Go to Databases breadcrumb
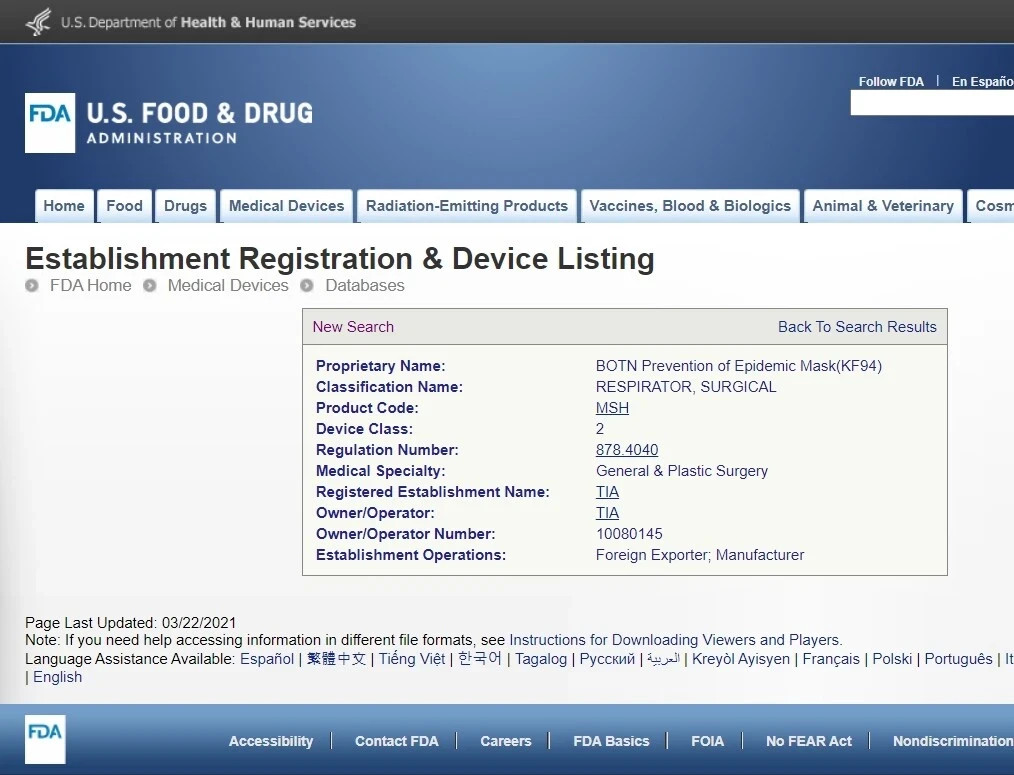This screenshot has height=775, width=1014. tap(365, 285)
